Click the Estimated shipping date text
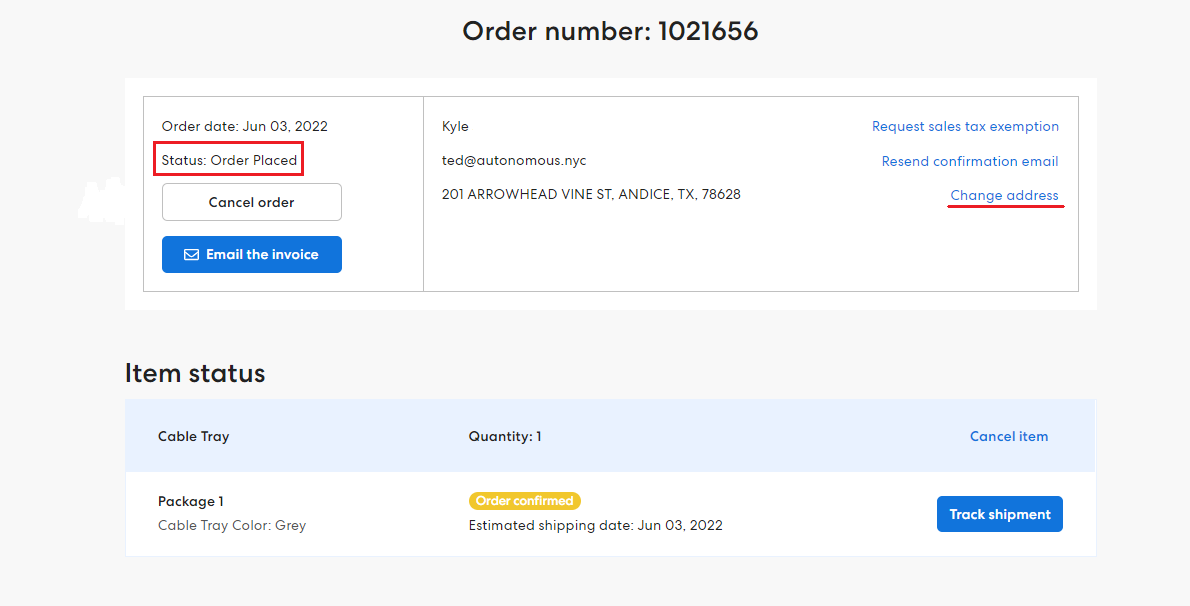Screen dimensions: 1190x606 (595, 525)
